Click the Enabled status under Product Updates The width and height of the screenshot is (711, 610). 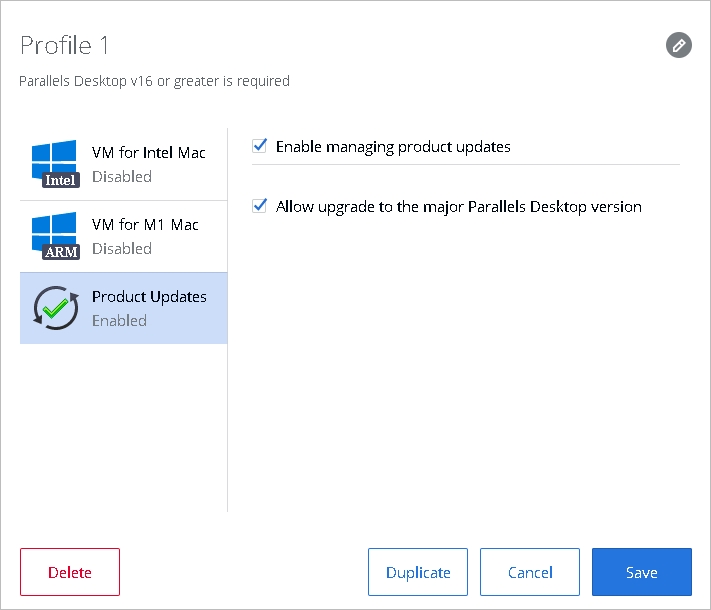[x=119, y=321]
